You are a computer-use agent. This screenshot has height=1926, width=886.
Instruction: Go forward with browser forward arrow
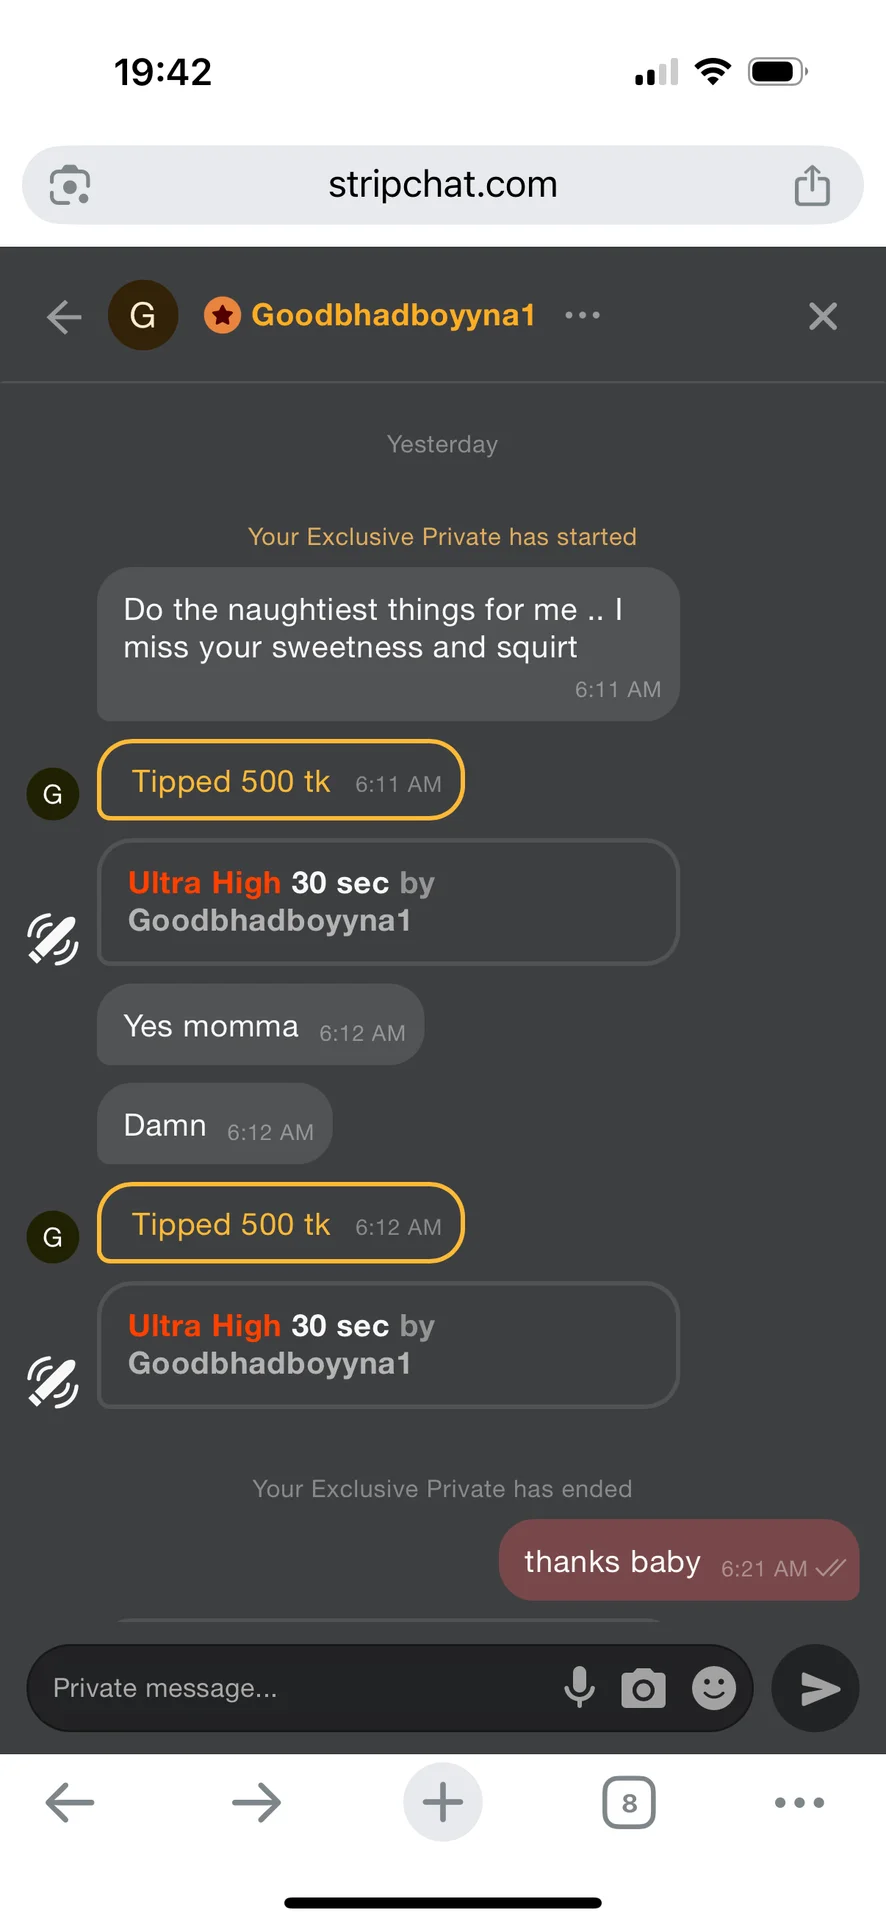pos(256,1802)
